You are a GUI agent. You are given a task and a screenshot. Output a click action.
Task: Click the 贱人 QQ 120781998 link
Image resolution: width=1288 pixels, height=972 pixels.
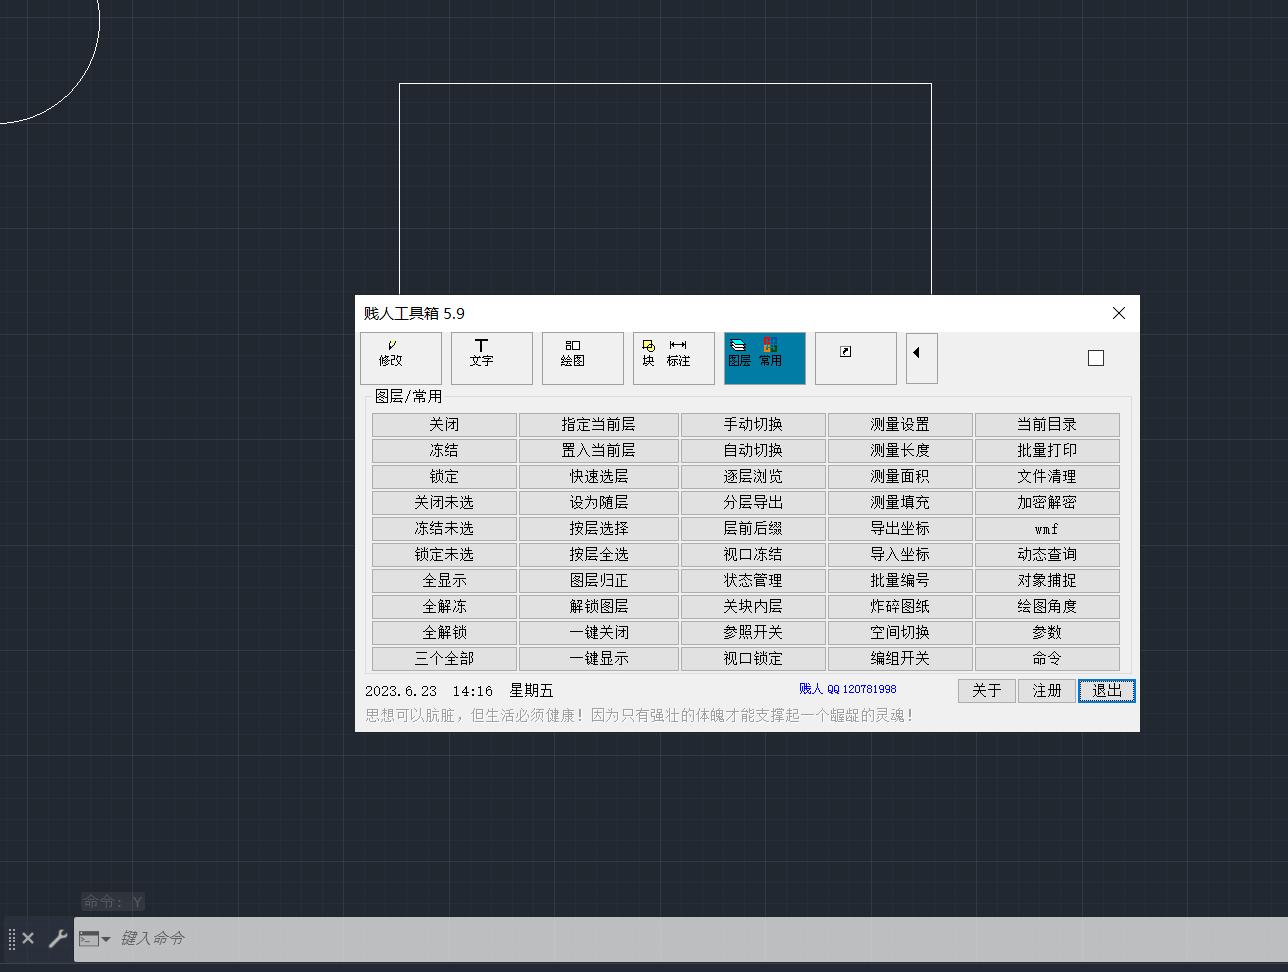[x=847, y=689]
